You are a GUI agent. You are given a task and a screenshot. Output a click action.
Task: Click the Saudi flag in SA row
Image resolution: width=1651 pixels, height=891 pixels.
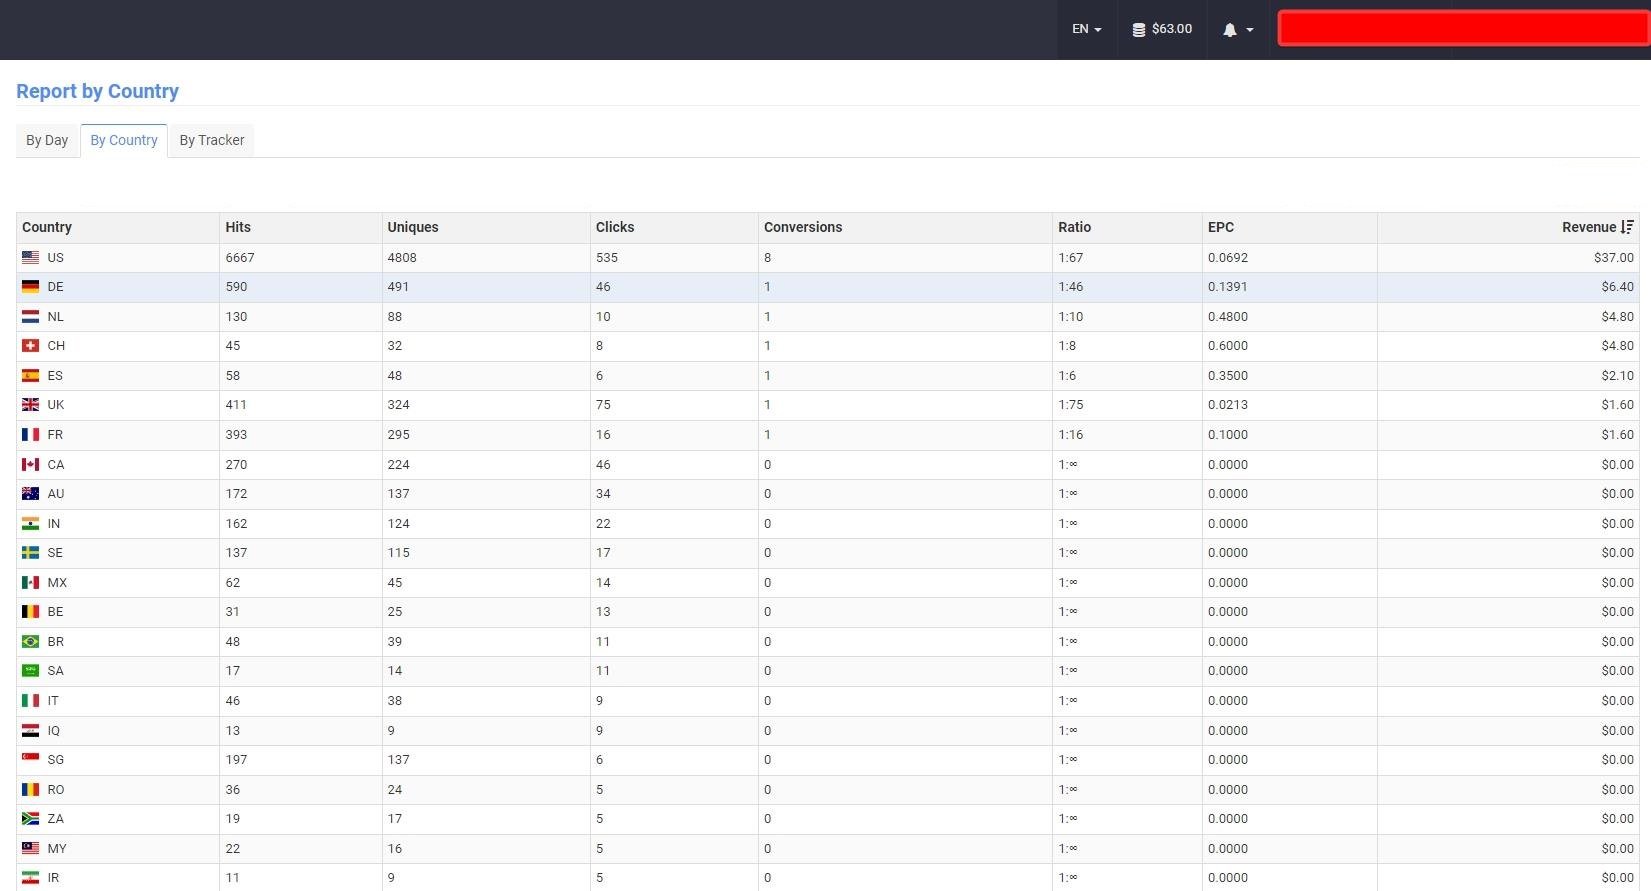(x=31, y=671)
